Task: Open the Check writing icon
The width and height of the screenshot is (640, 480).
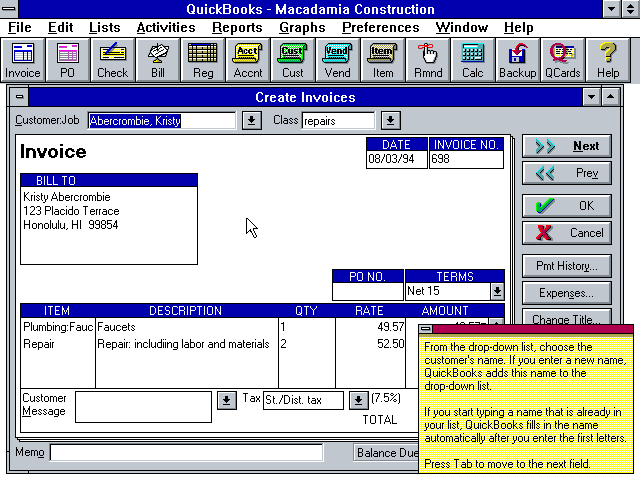Action: click(x=113, y=60)
